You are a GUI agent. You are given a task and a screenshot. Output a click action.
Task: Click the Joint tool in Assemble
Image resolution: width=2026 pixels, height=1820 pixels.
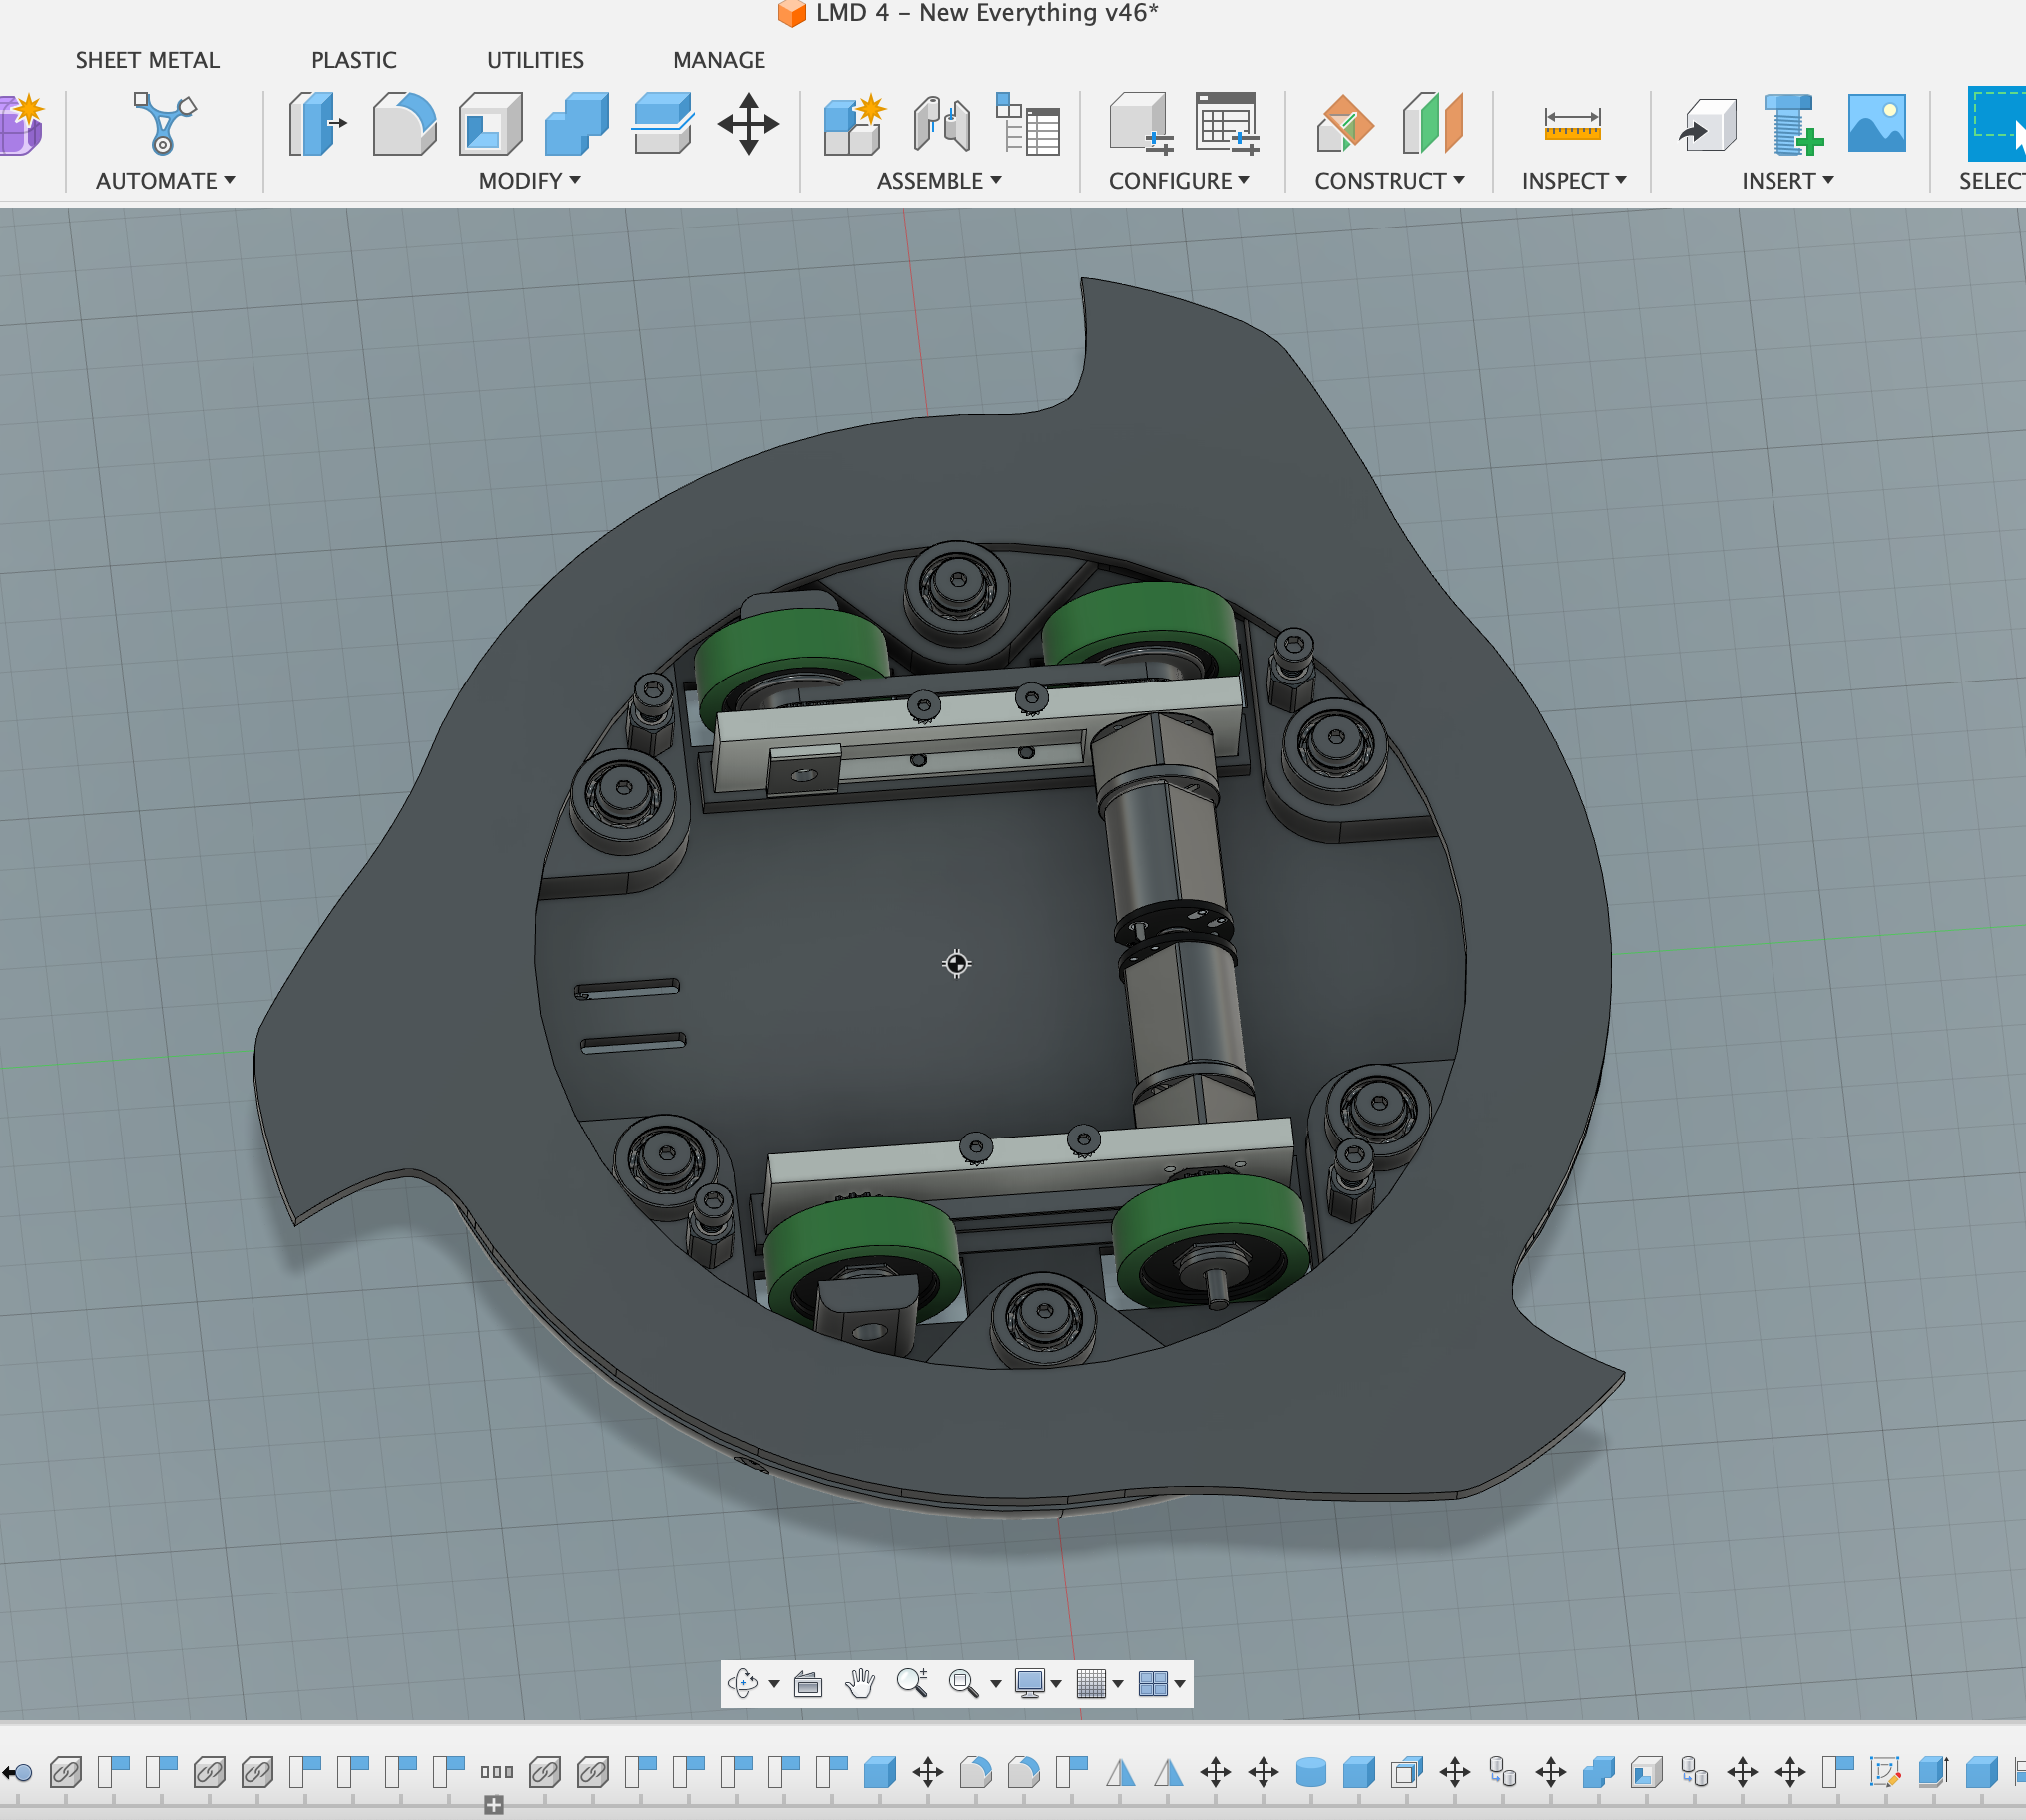point(941,124)
